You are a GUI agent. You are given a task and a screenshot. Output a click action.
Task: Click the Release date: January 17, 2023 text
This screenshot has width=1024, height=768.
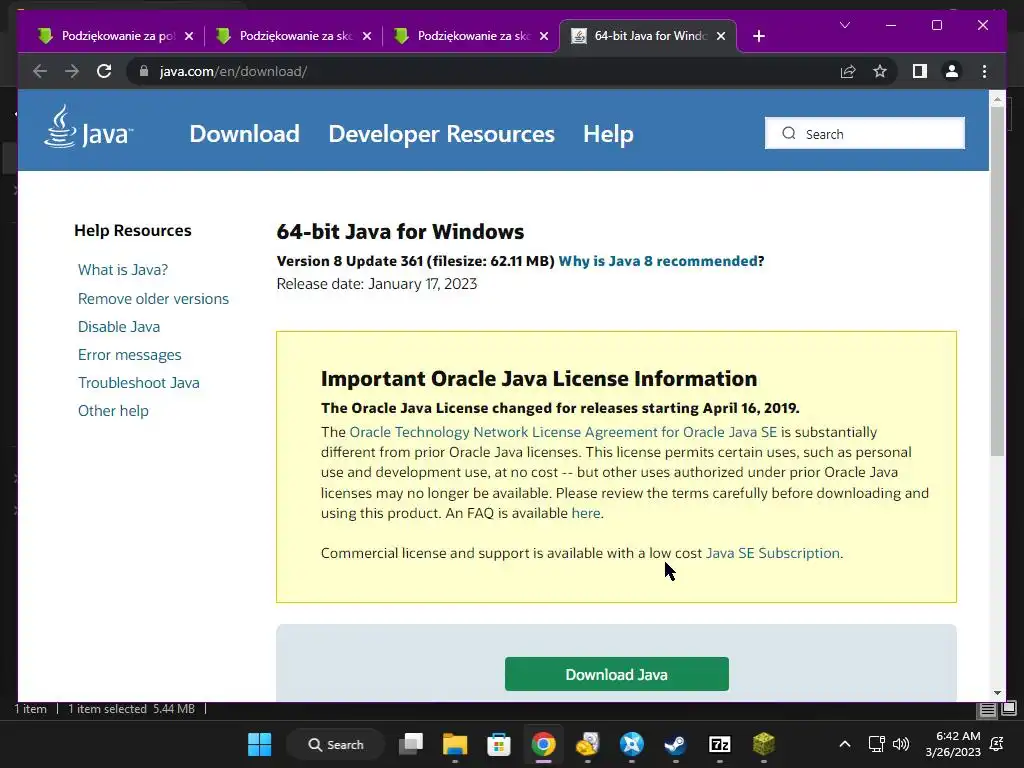click(377, 283)
